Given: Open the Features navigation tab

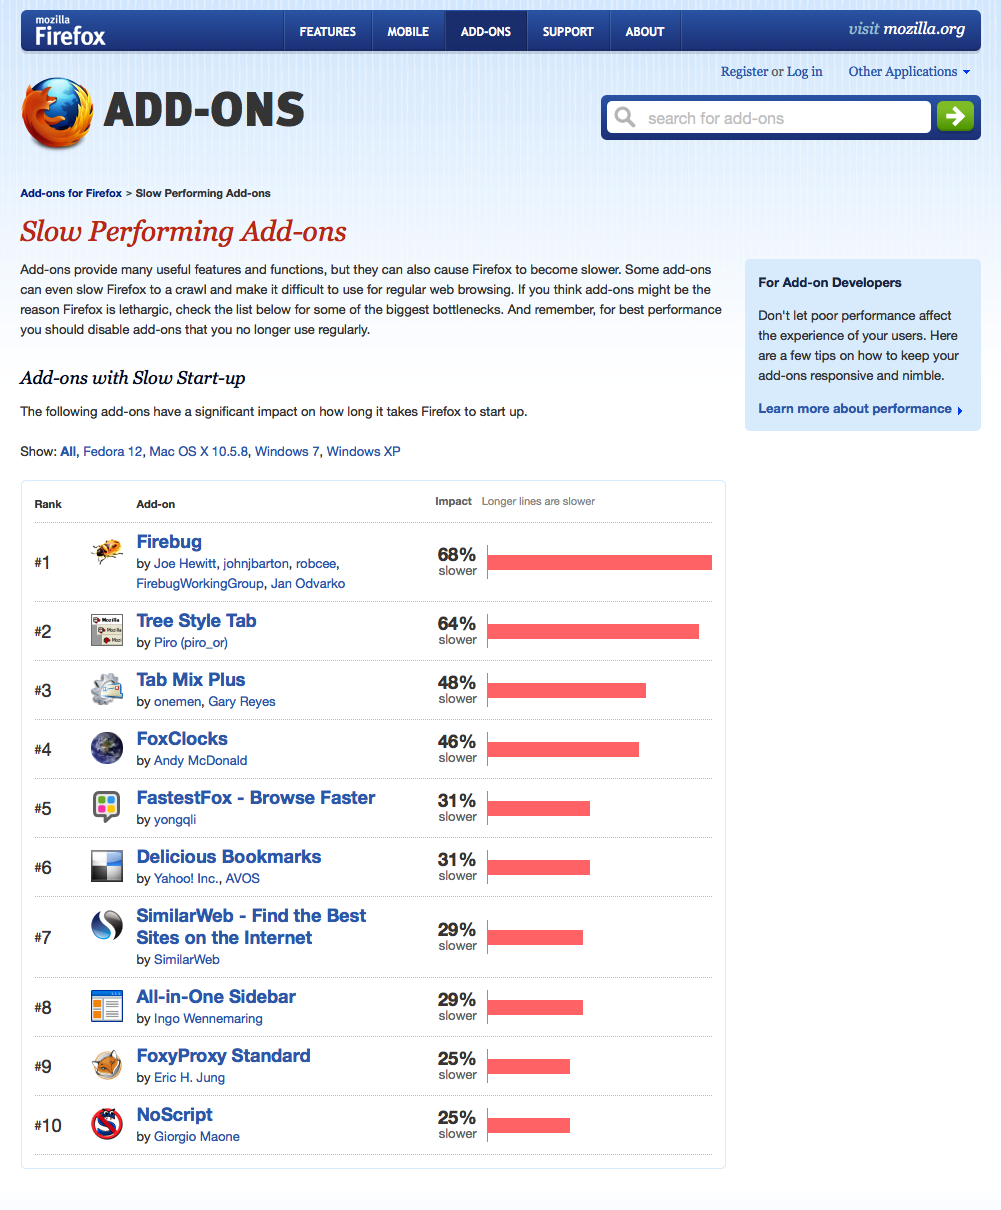Looking at the screenshot, I should pyautogui.click(x=327, y=32).
